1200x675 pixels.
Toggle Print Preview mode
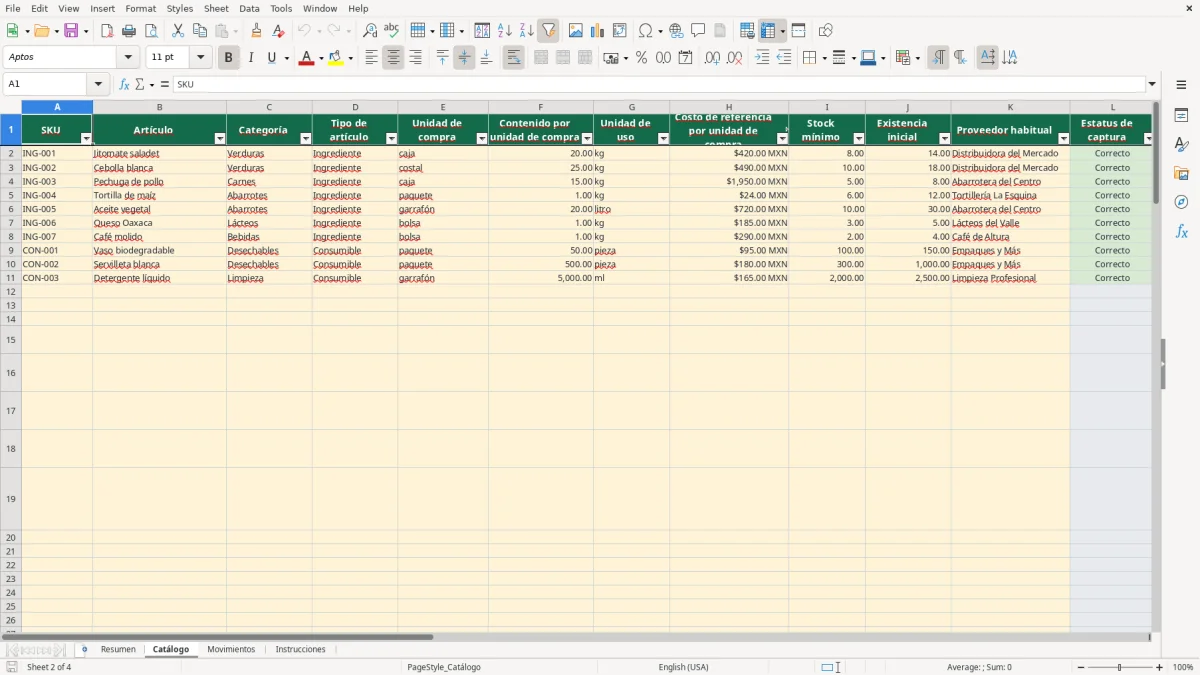pos(151,31)
